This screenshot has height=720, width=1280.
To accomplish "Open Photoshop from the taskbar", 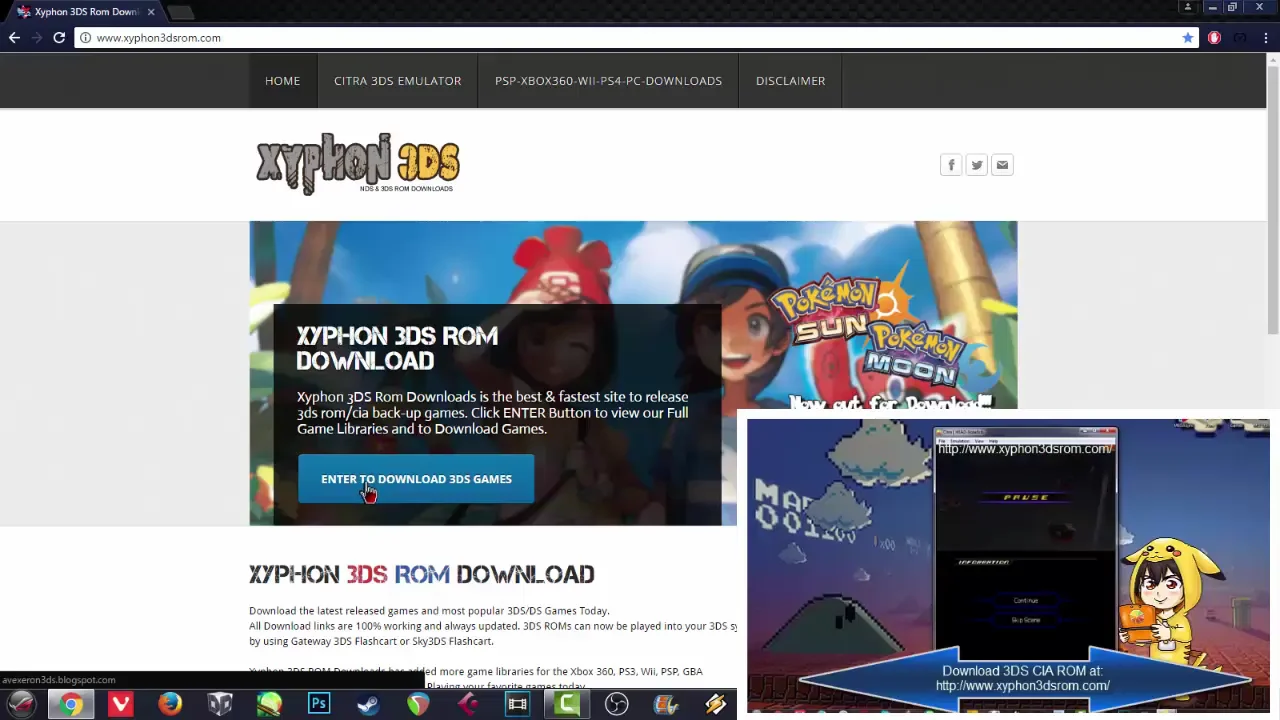I will [319, 704].
